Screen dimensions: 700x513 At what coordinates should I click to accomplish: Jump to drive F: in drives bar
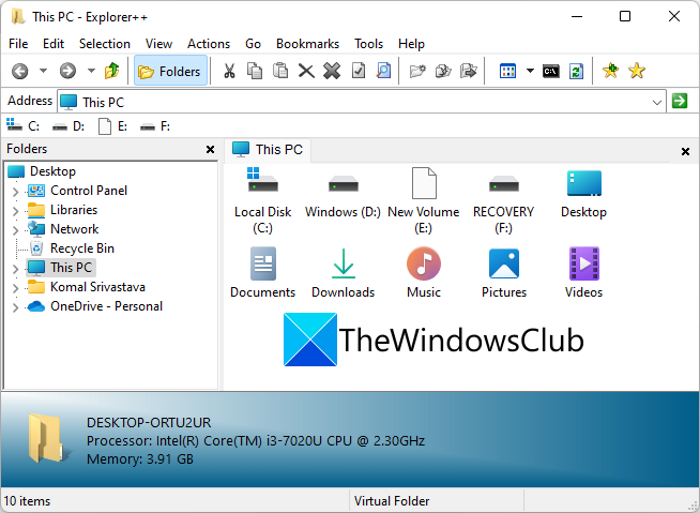click(x=155, y=126)
